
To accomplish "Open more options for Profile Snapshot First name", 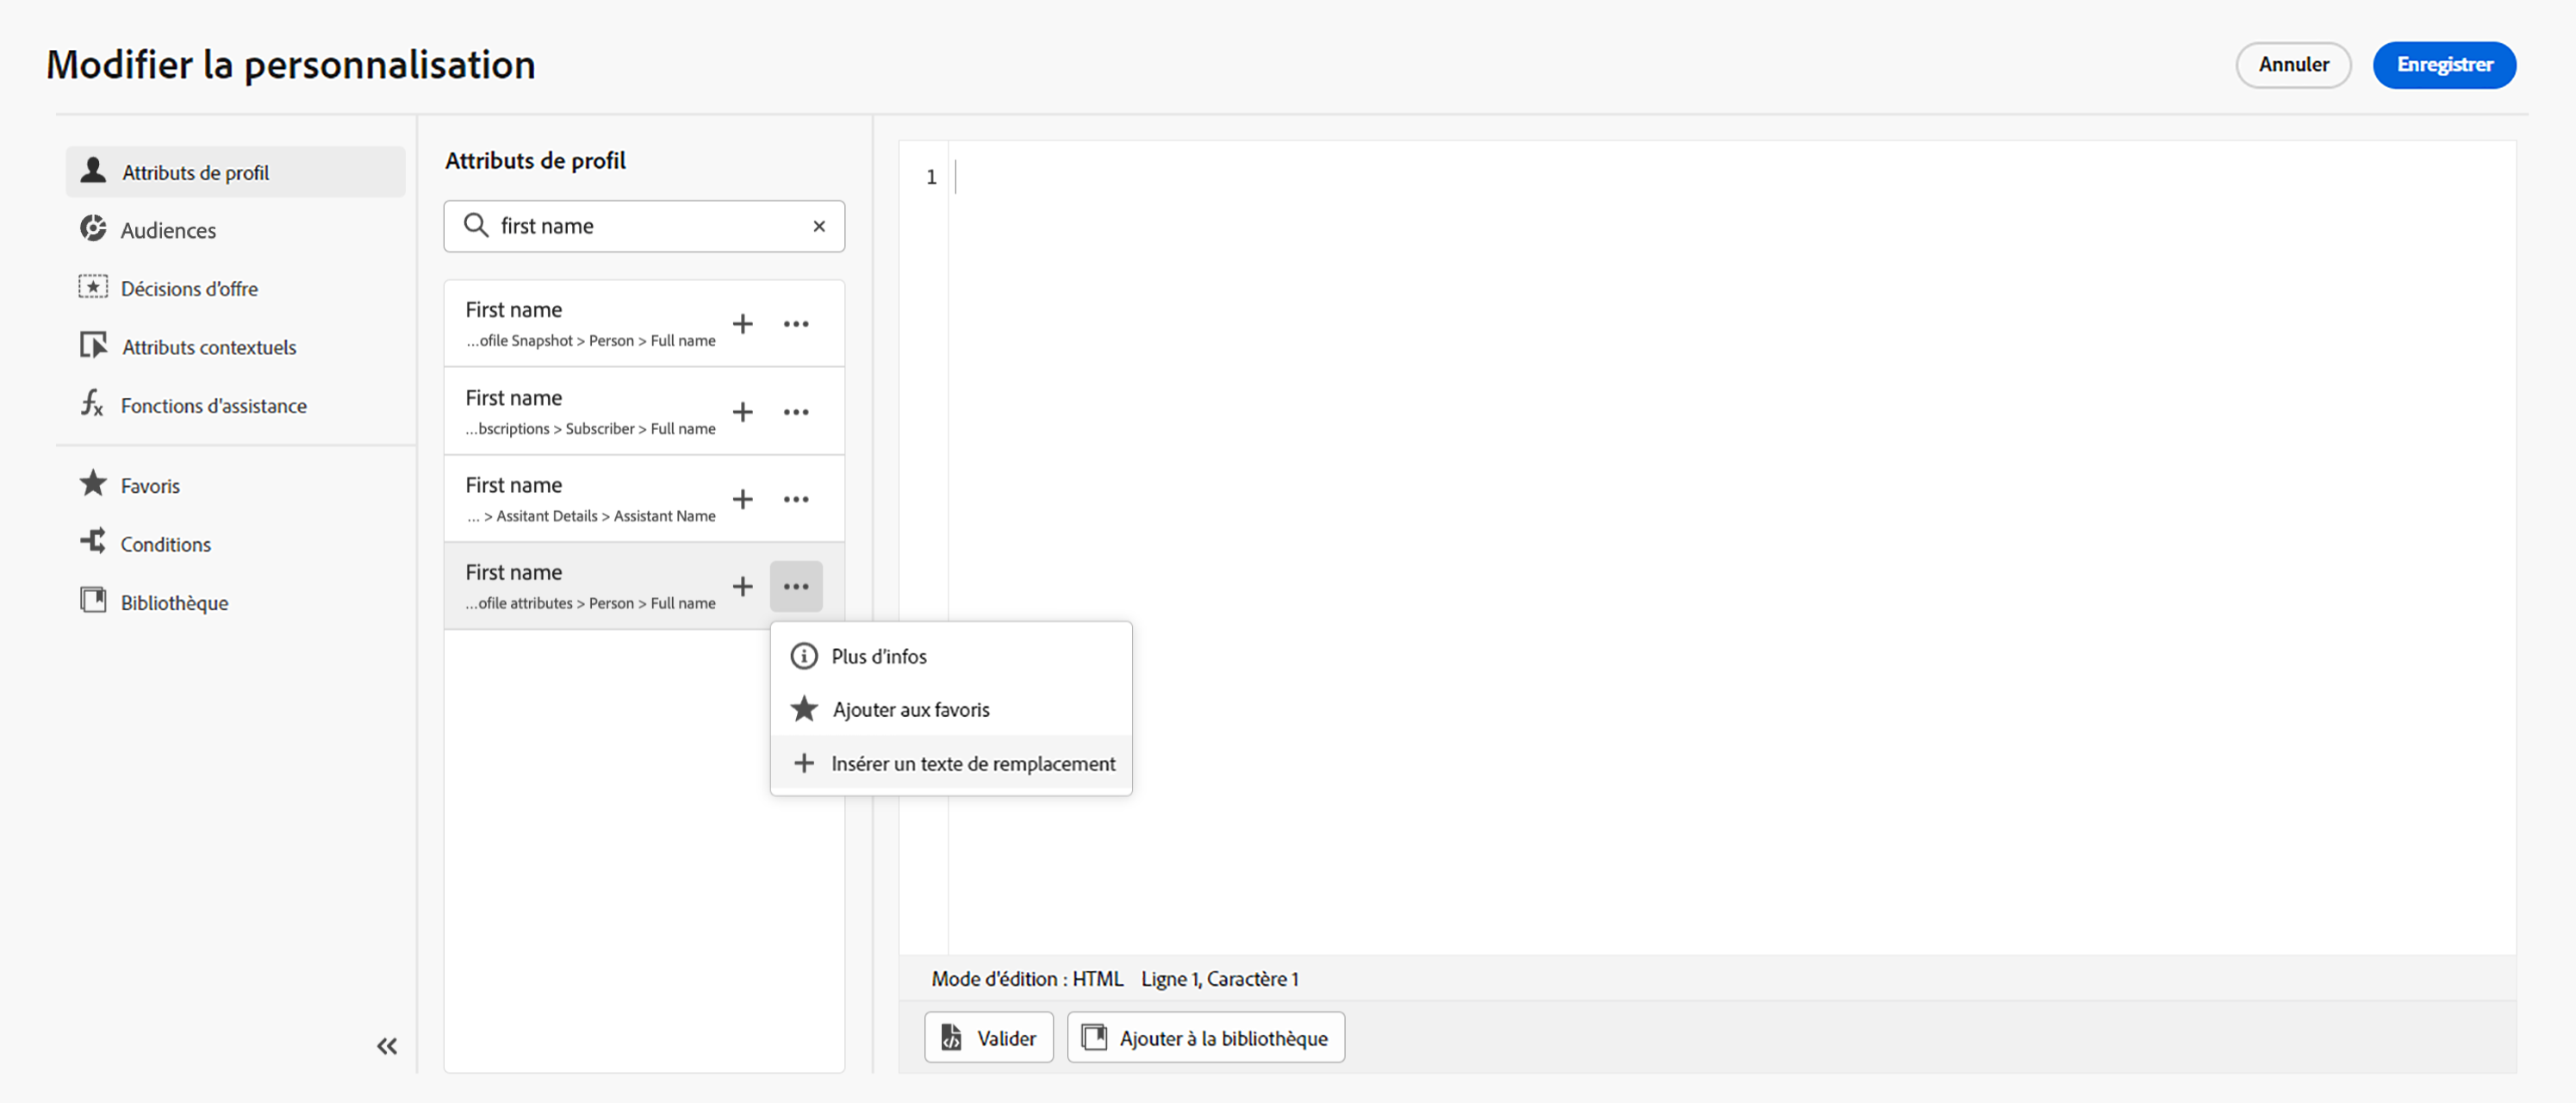I will click(796, 324).
